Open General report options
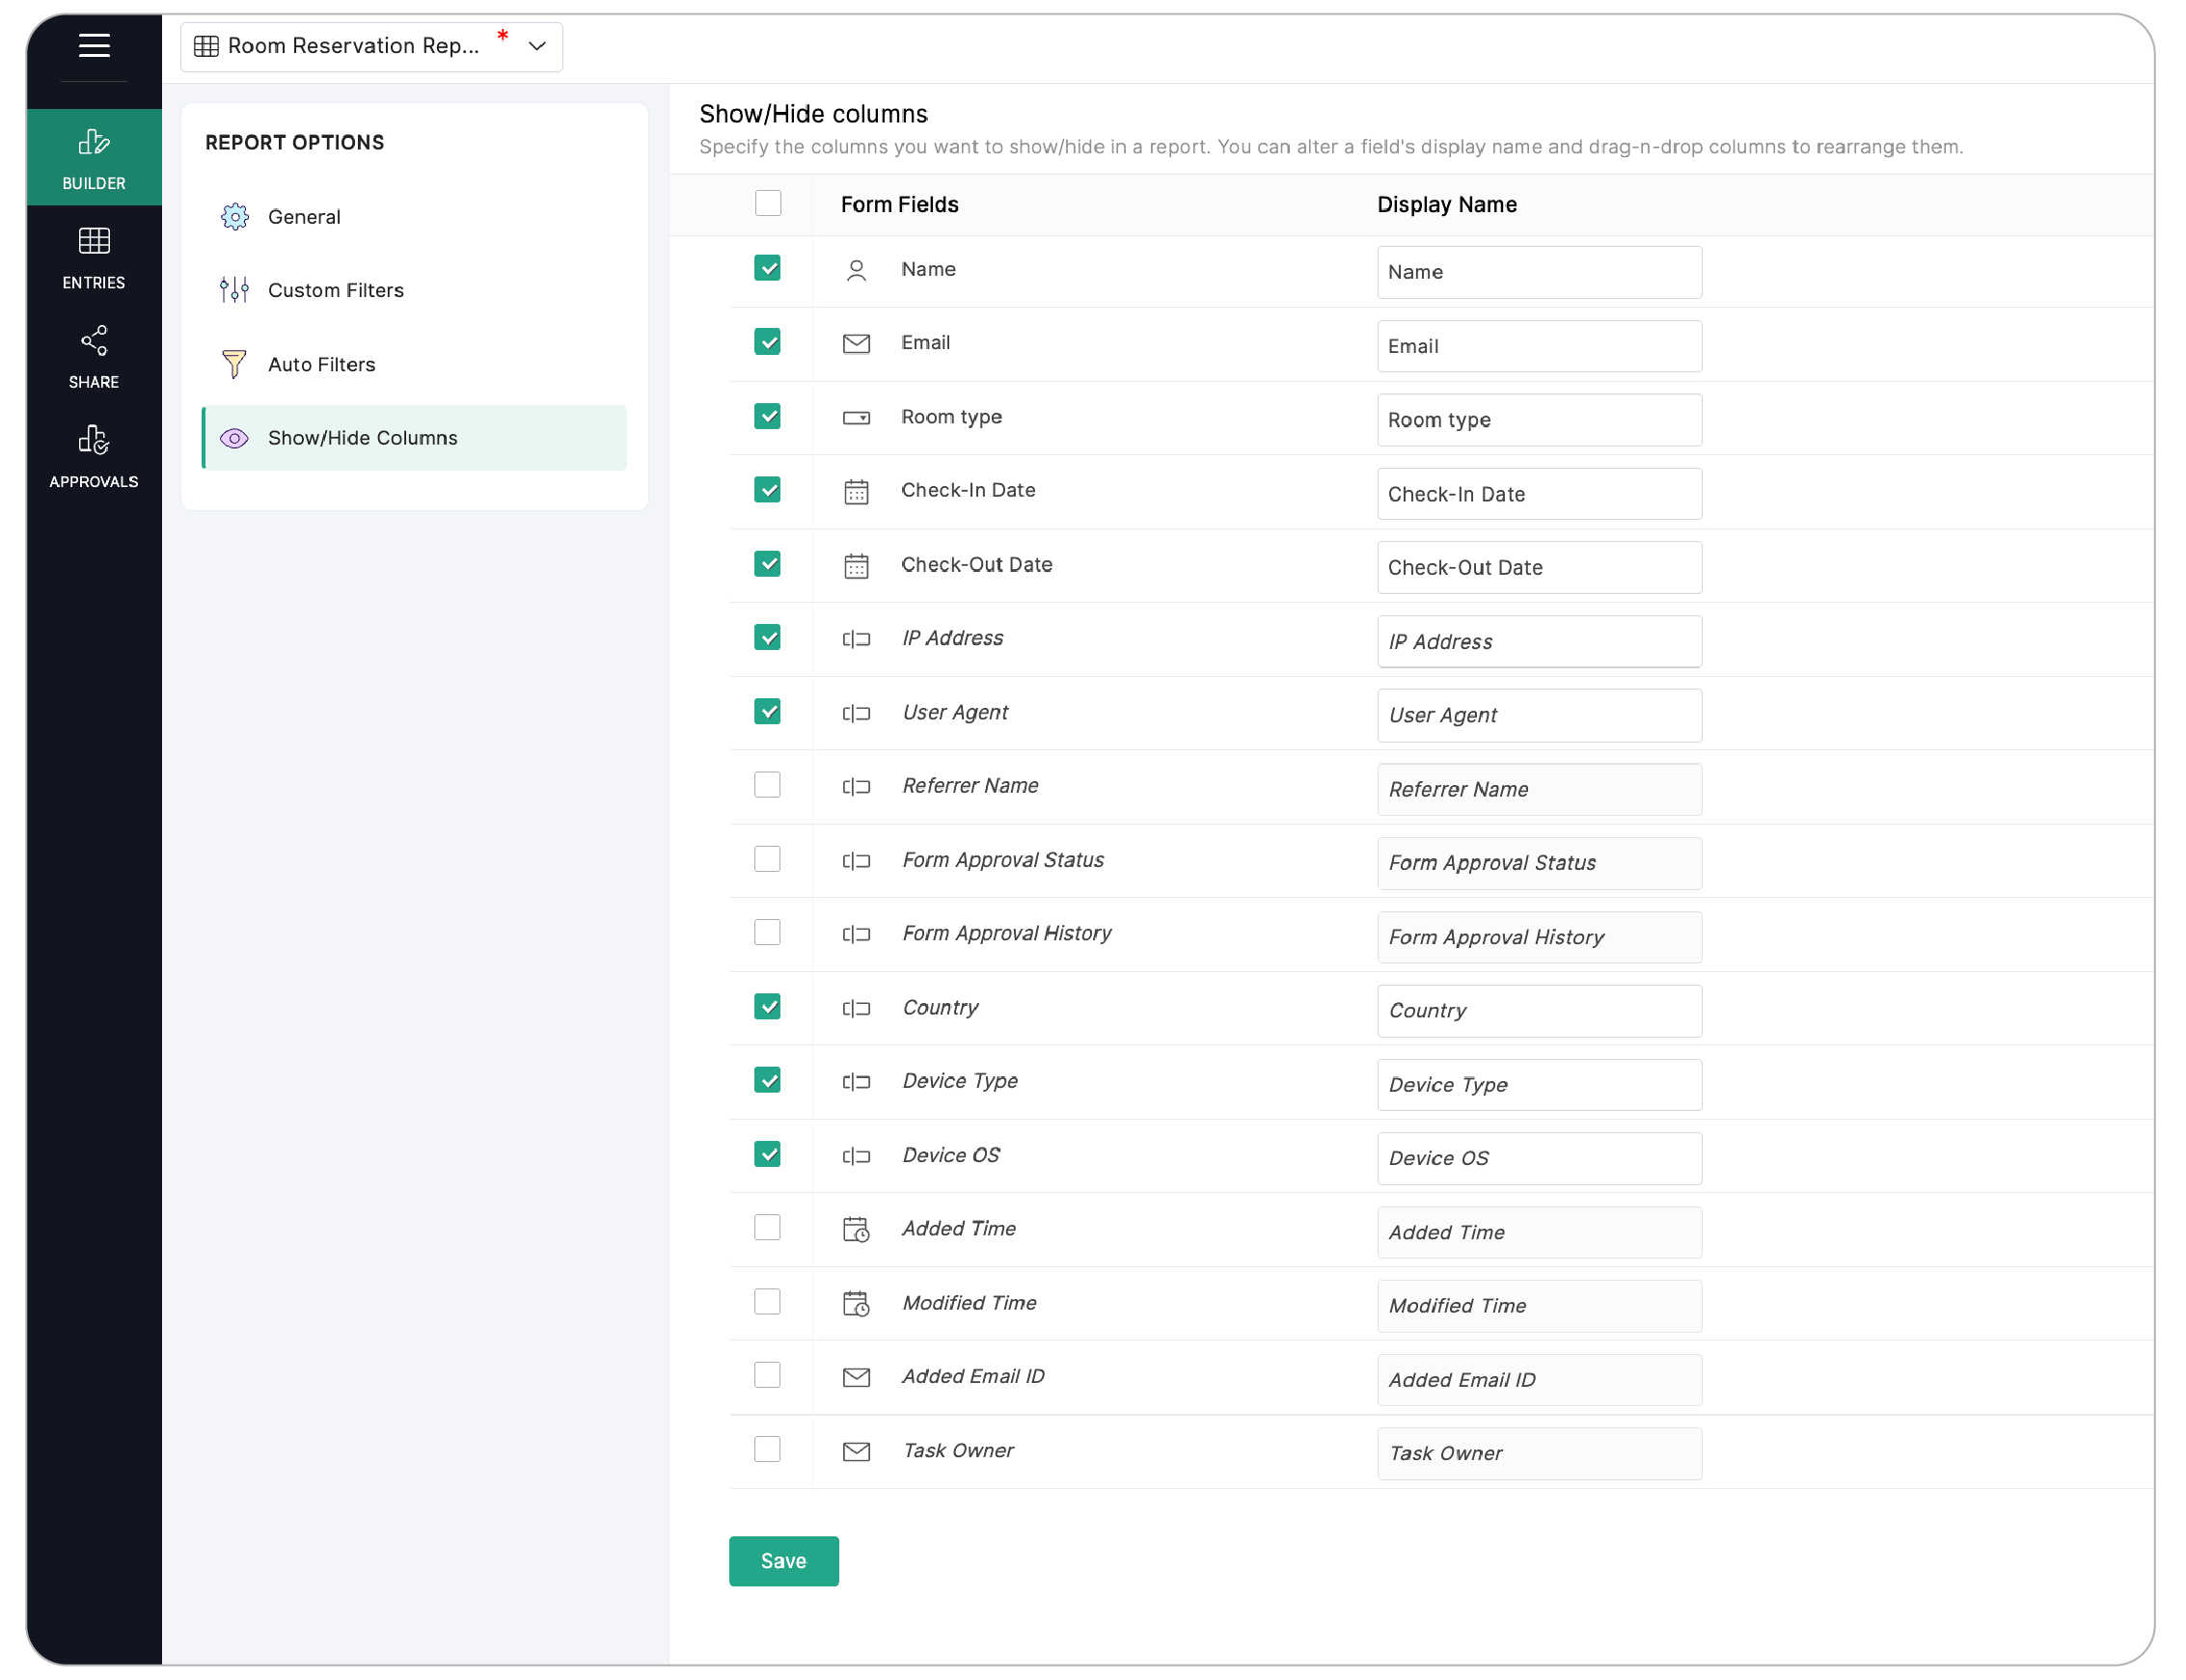Screen dimensions: 2186x1680 (414, 217)
